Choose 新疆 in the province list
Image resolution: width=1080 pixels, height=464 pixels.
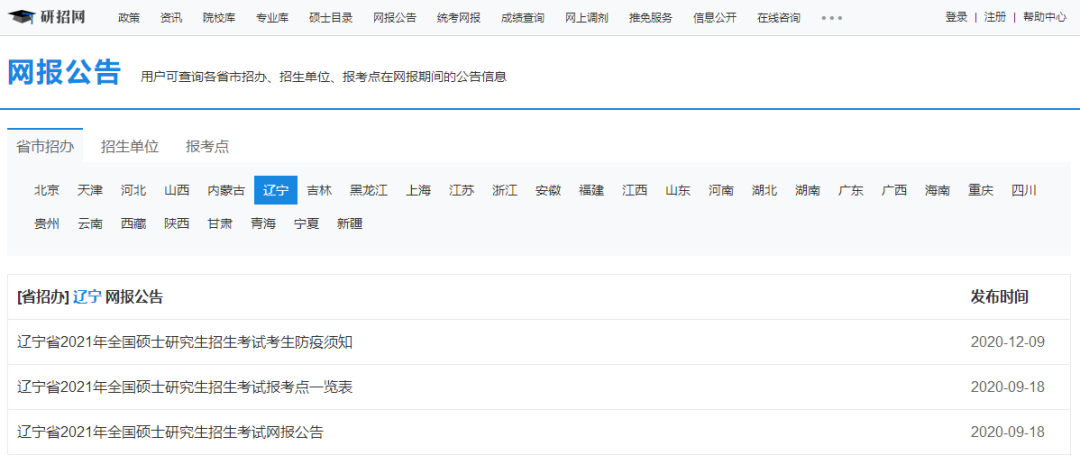[349, 224]
